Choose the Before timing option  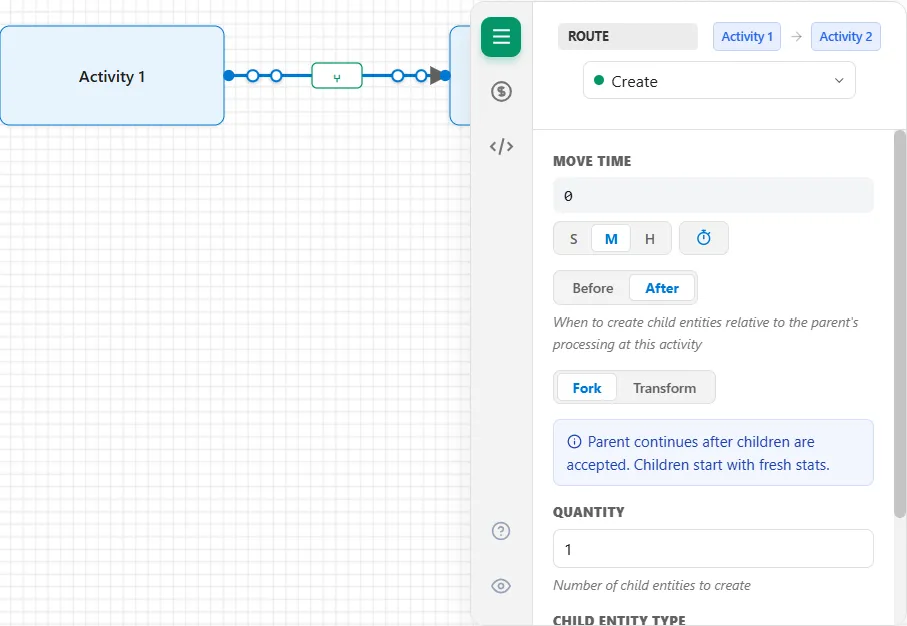point(592,288)
